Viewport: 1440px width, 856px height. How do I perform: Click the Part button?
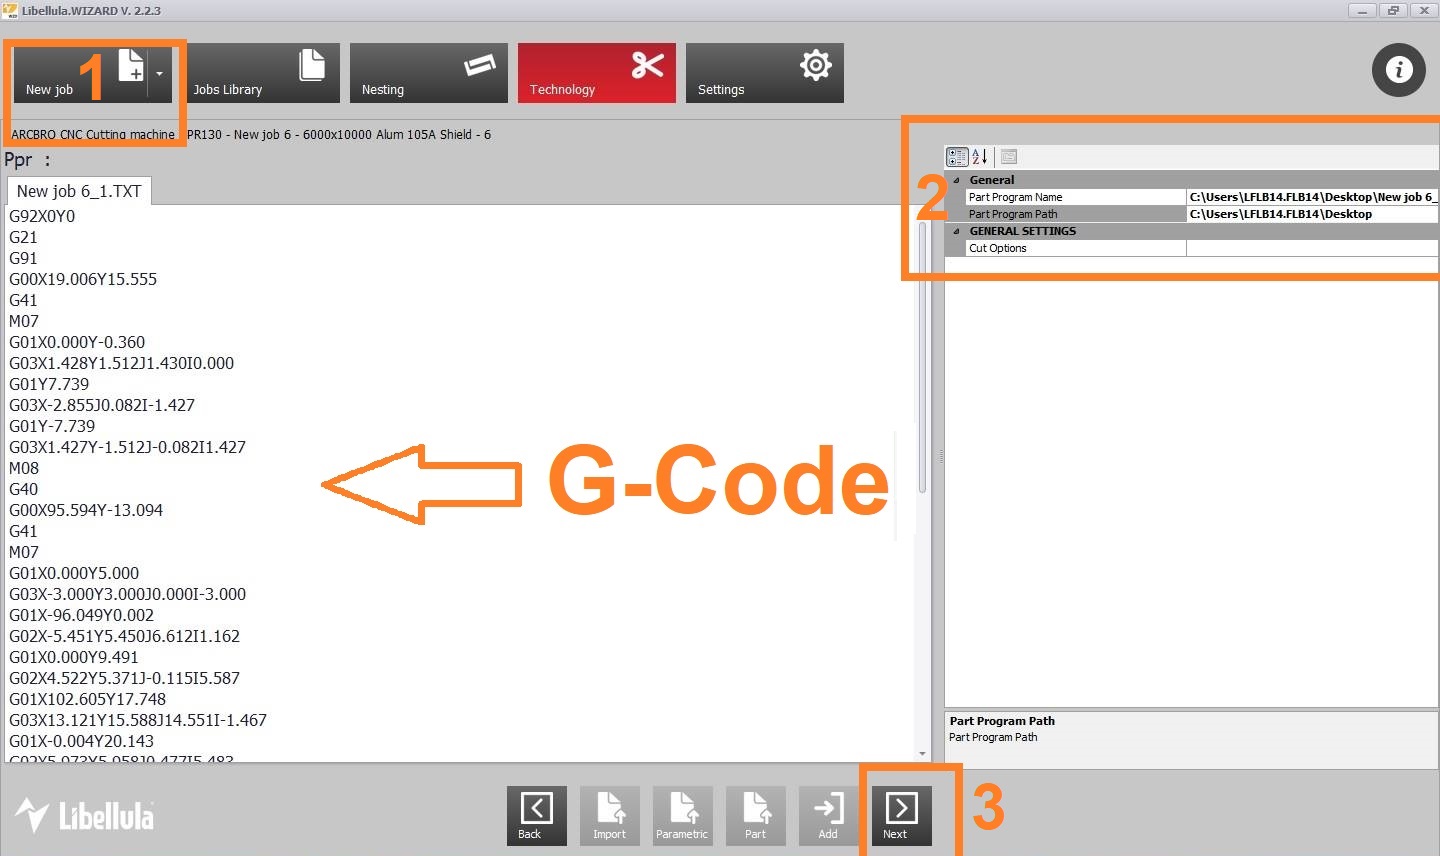click(755, 816)
